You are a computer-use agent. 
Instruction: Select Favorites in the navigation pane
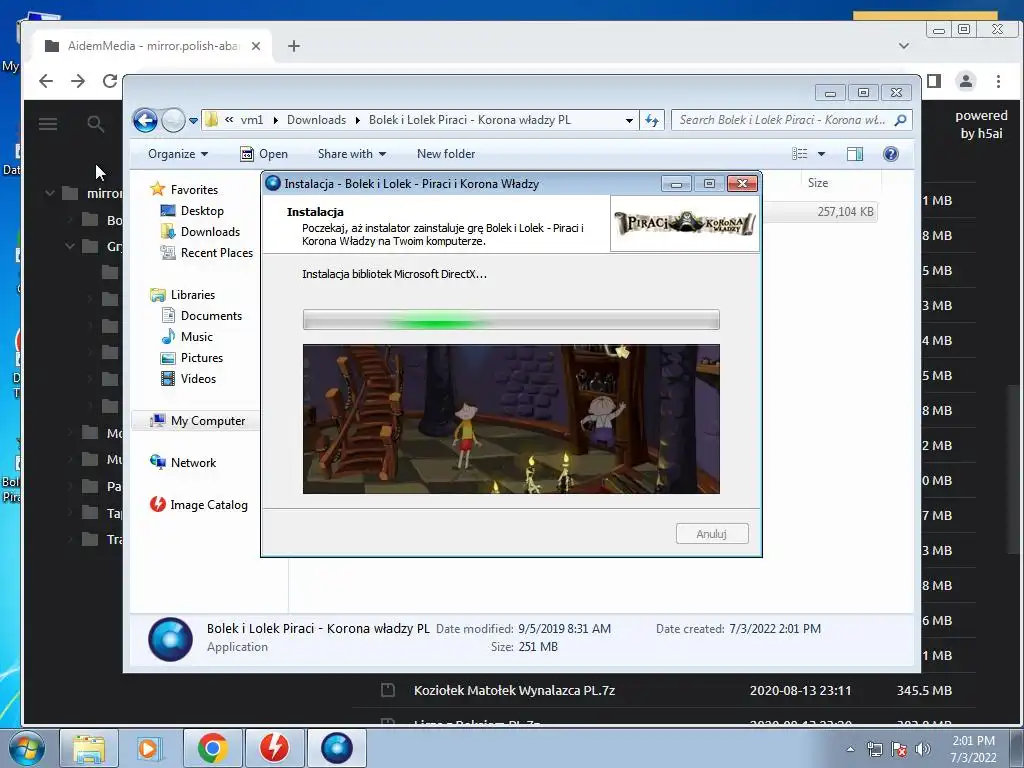pyautogui.click(x=184, y=189)
